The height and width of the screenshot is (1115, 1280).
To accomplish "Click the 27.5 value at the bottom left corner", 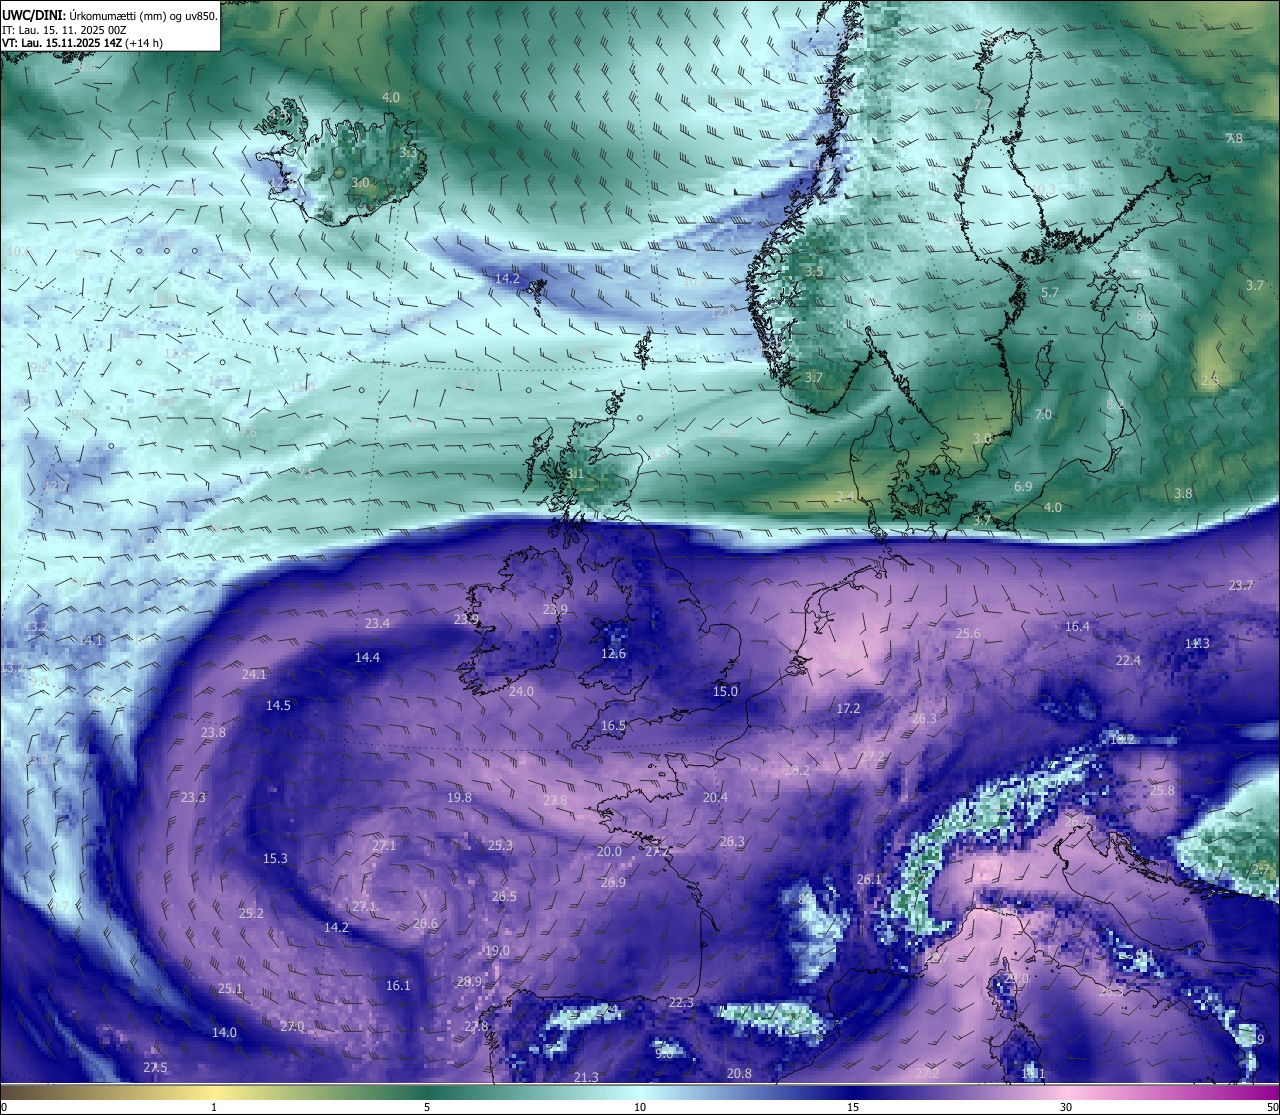I will 155,1067.
